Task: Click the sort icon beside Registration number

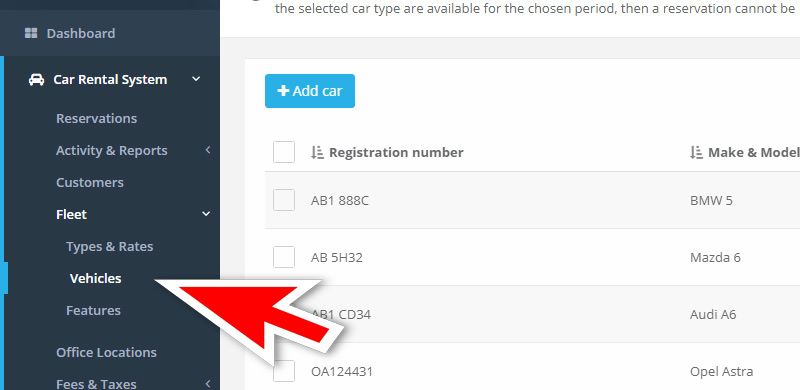Action: [317, 152]
